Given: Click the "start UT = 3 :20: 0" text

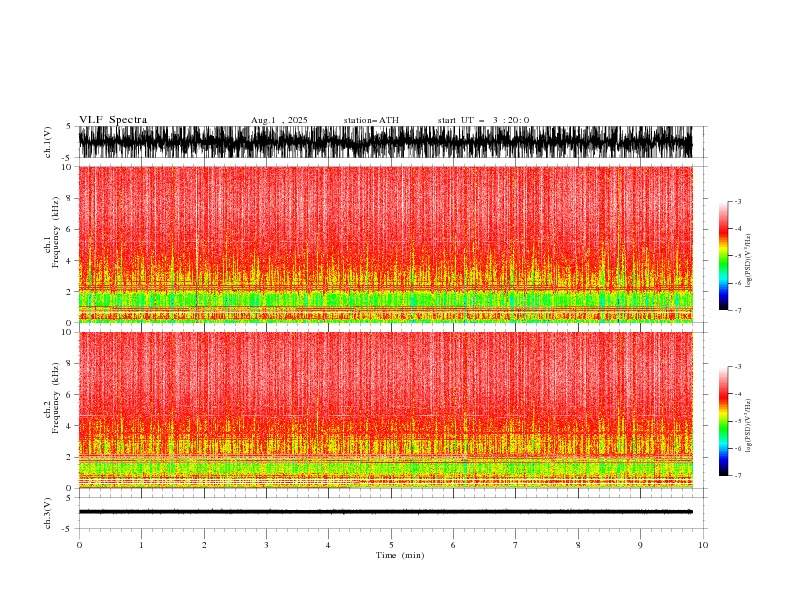Looking at the screenshot, I should [x=483, y=120].
